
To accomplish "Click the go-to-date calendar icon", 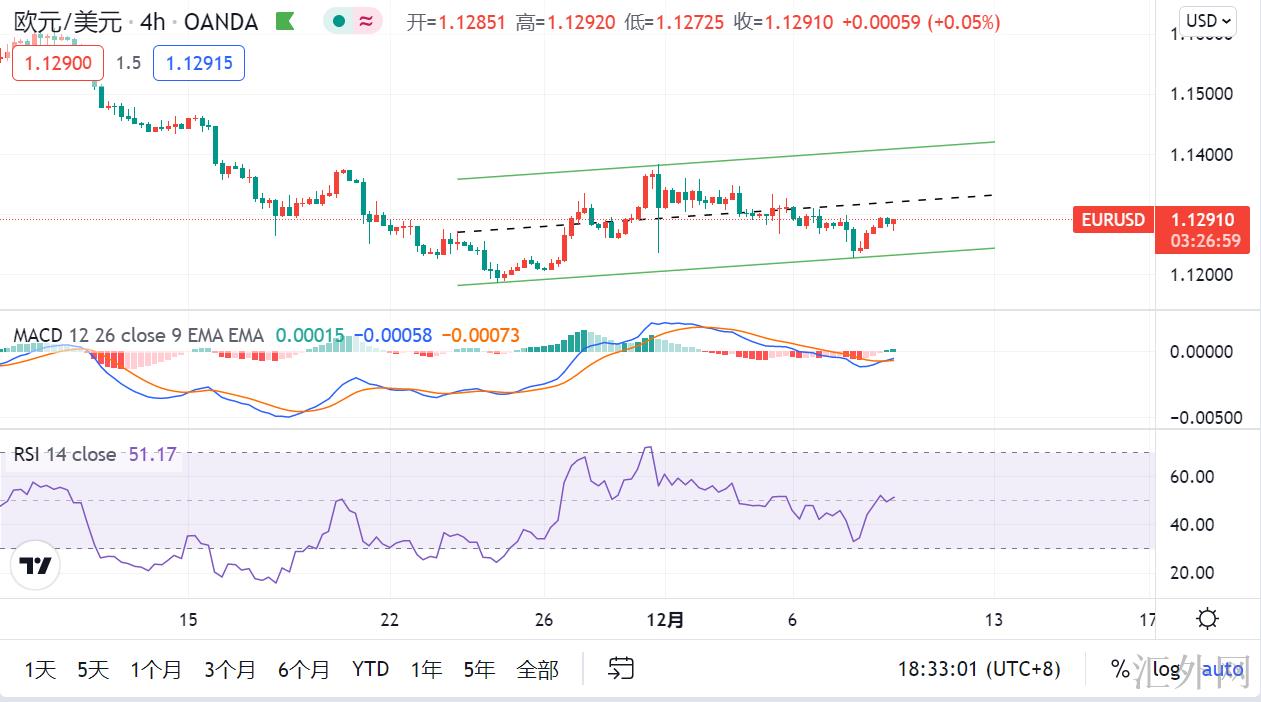I will pos(621,668).
